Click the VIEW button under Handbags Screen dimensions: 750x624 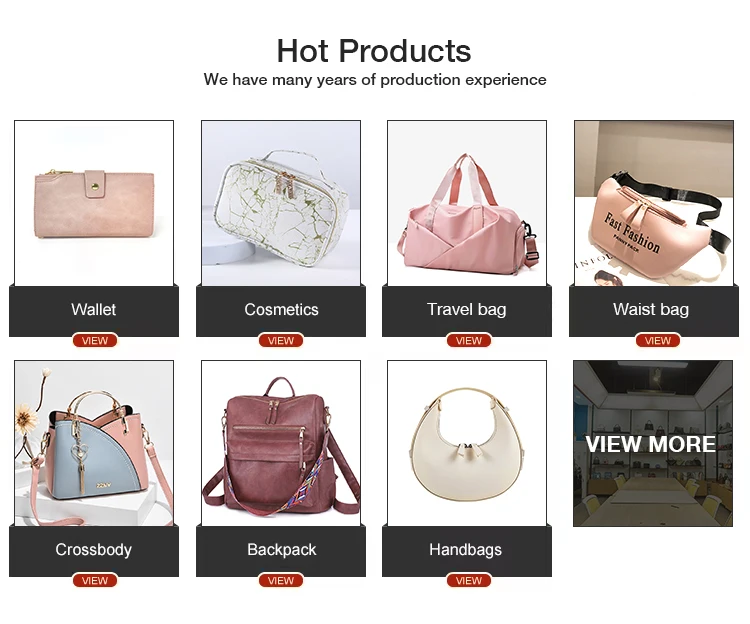468,580
